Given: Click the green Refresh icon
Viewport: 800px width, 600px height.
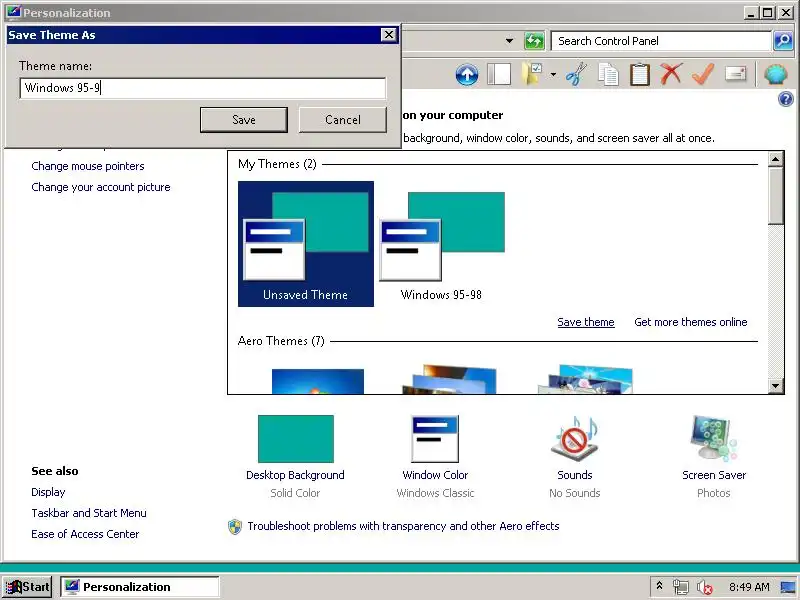Looking at the screenshot, I should click(534, 41).
